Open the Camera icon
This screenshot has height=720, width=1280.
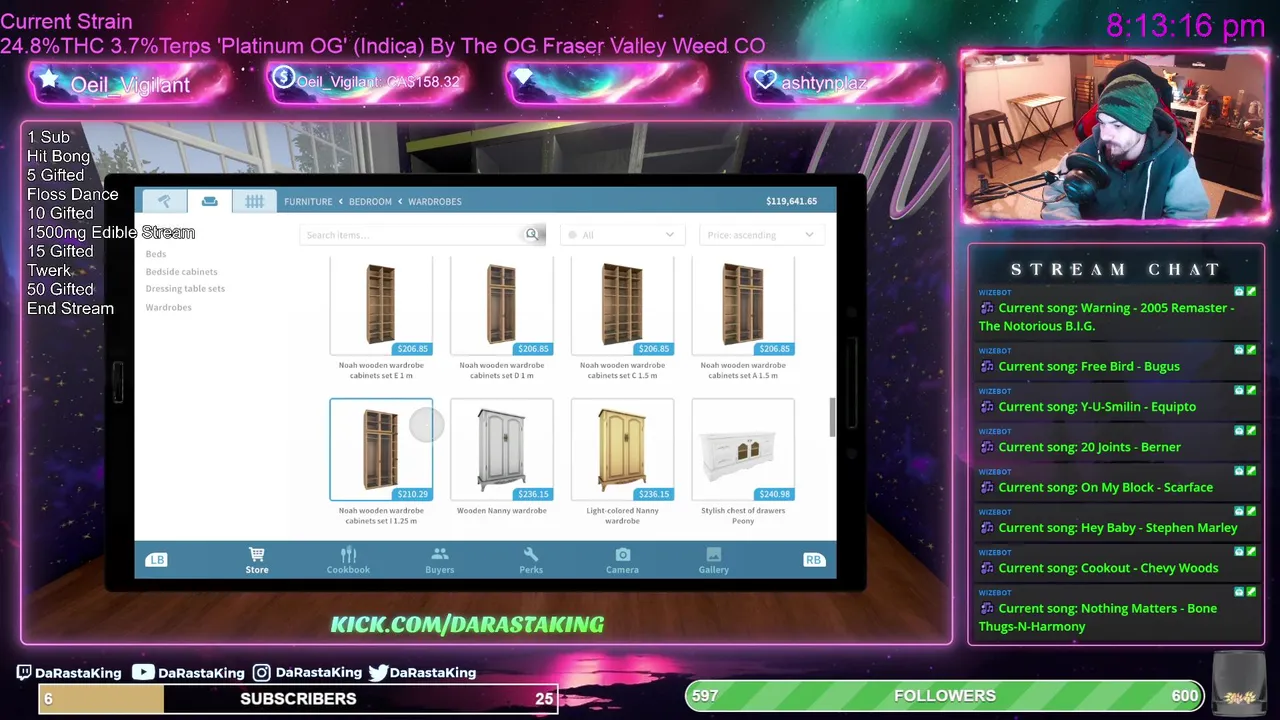[x=622, y=560]
